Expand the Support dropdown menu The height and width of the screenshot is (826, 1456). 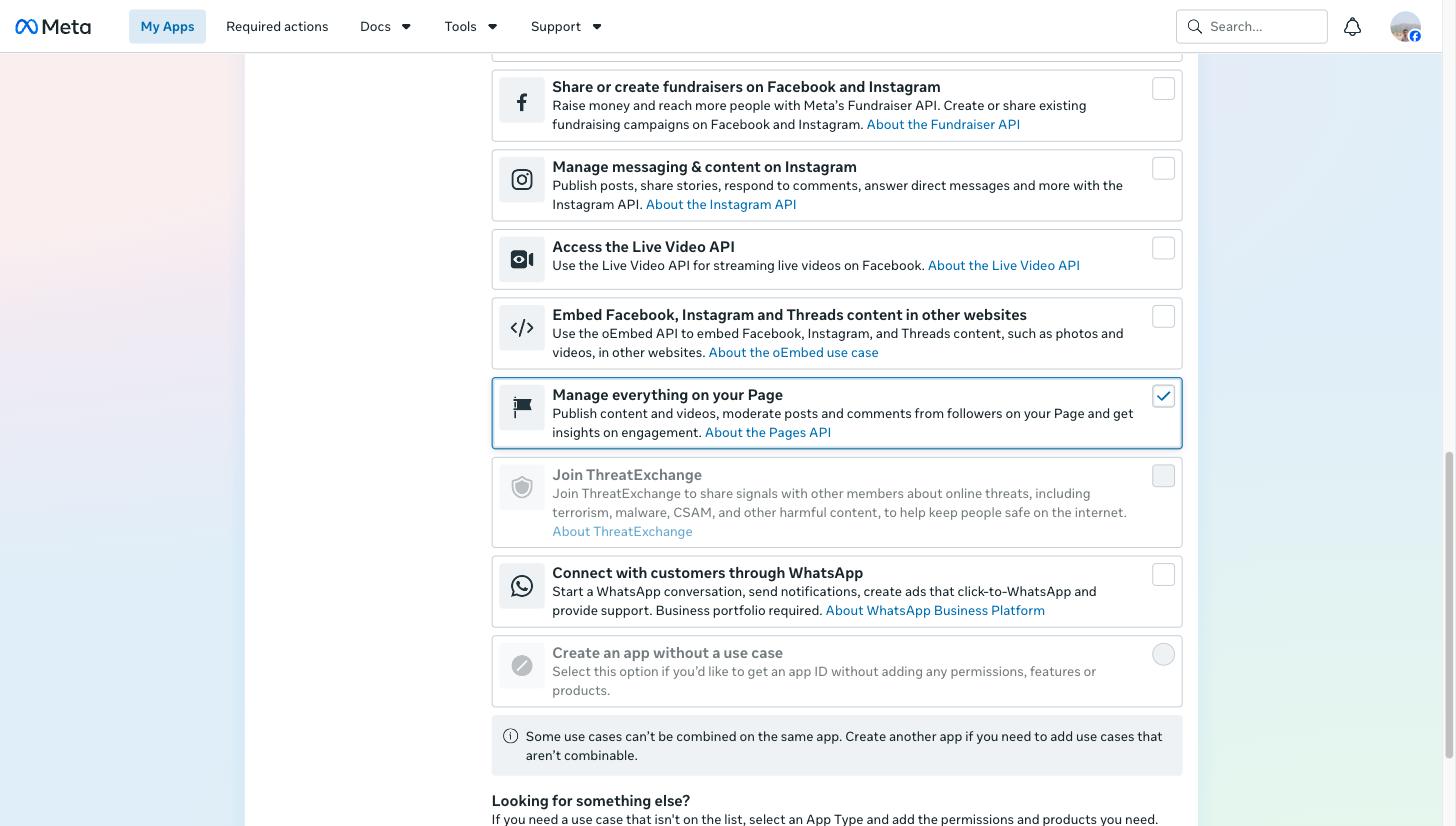point(566,27)
